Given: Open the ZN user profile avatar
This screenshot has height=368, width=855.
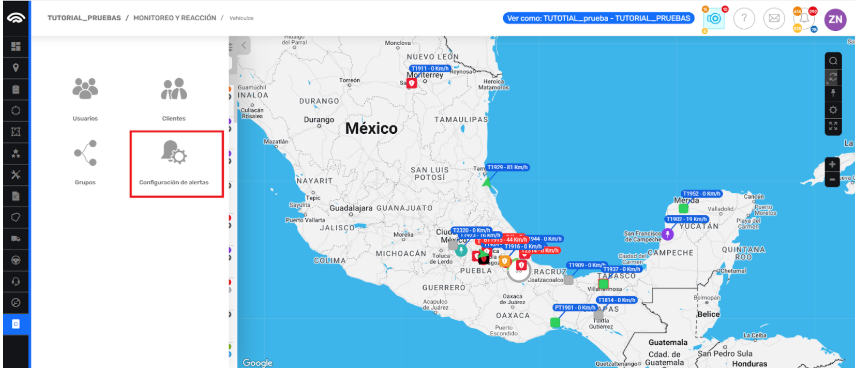Looking at the screenshot, I should click(835, 19).
